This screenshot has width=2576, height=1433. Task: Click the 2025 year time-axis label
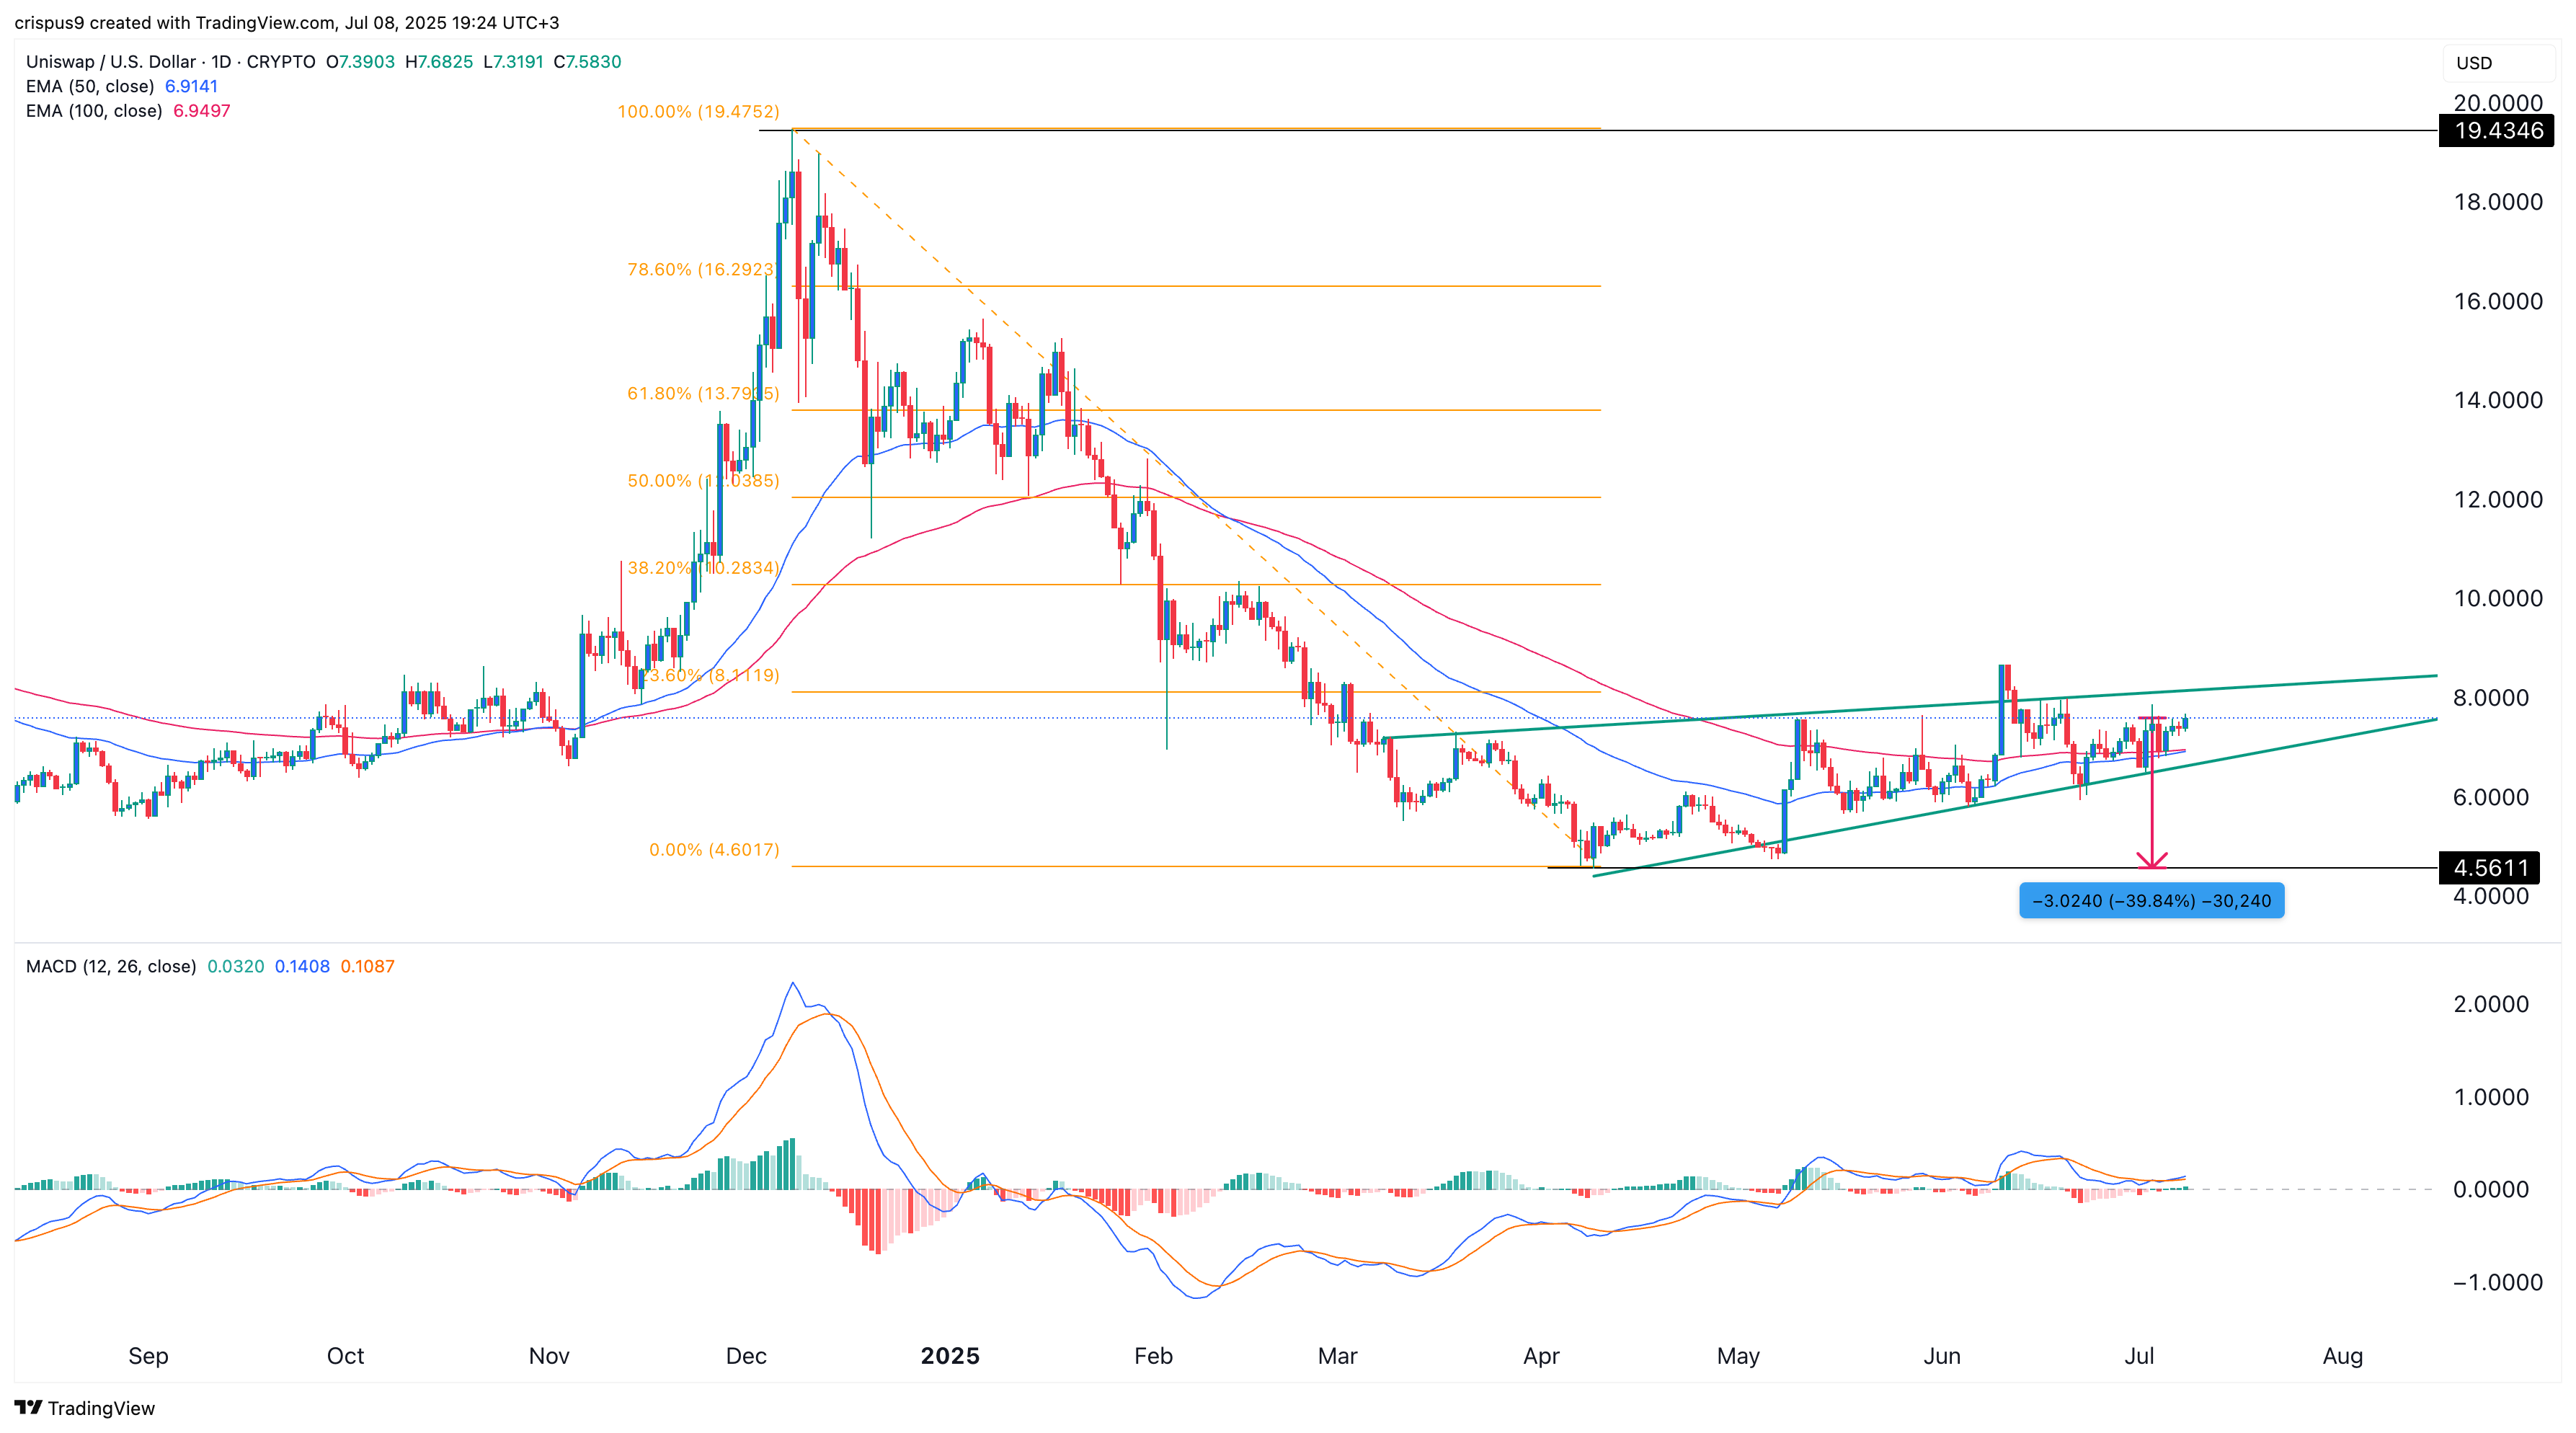coord(949,1356)
